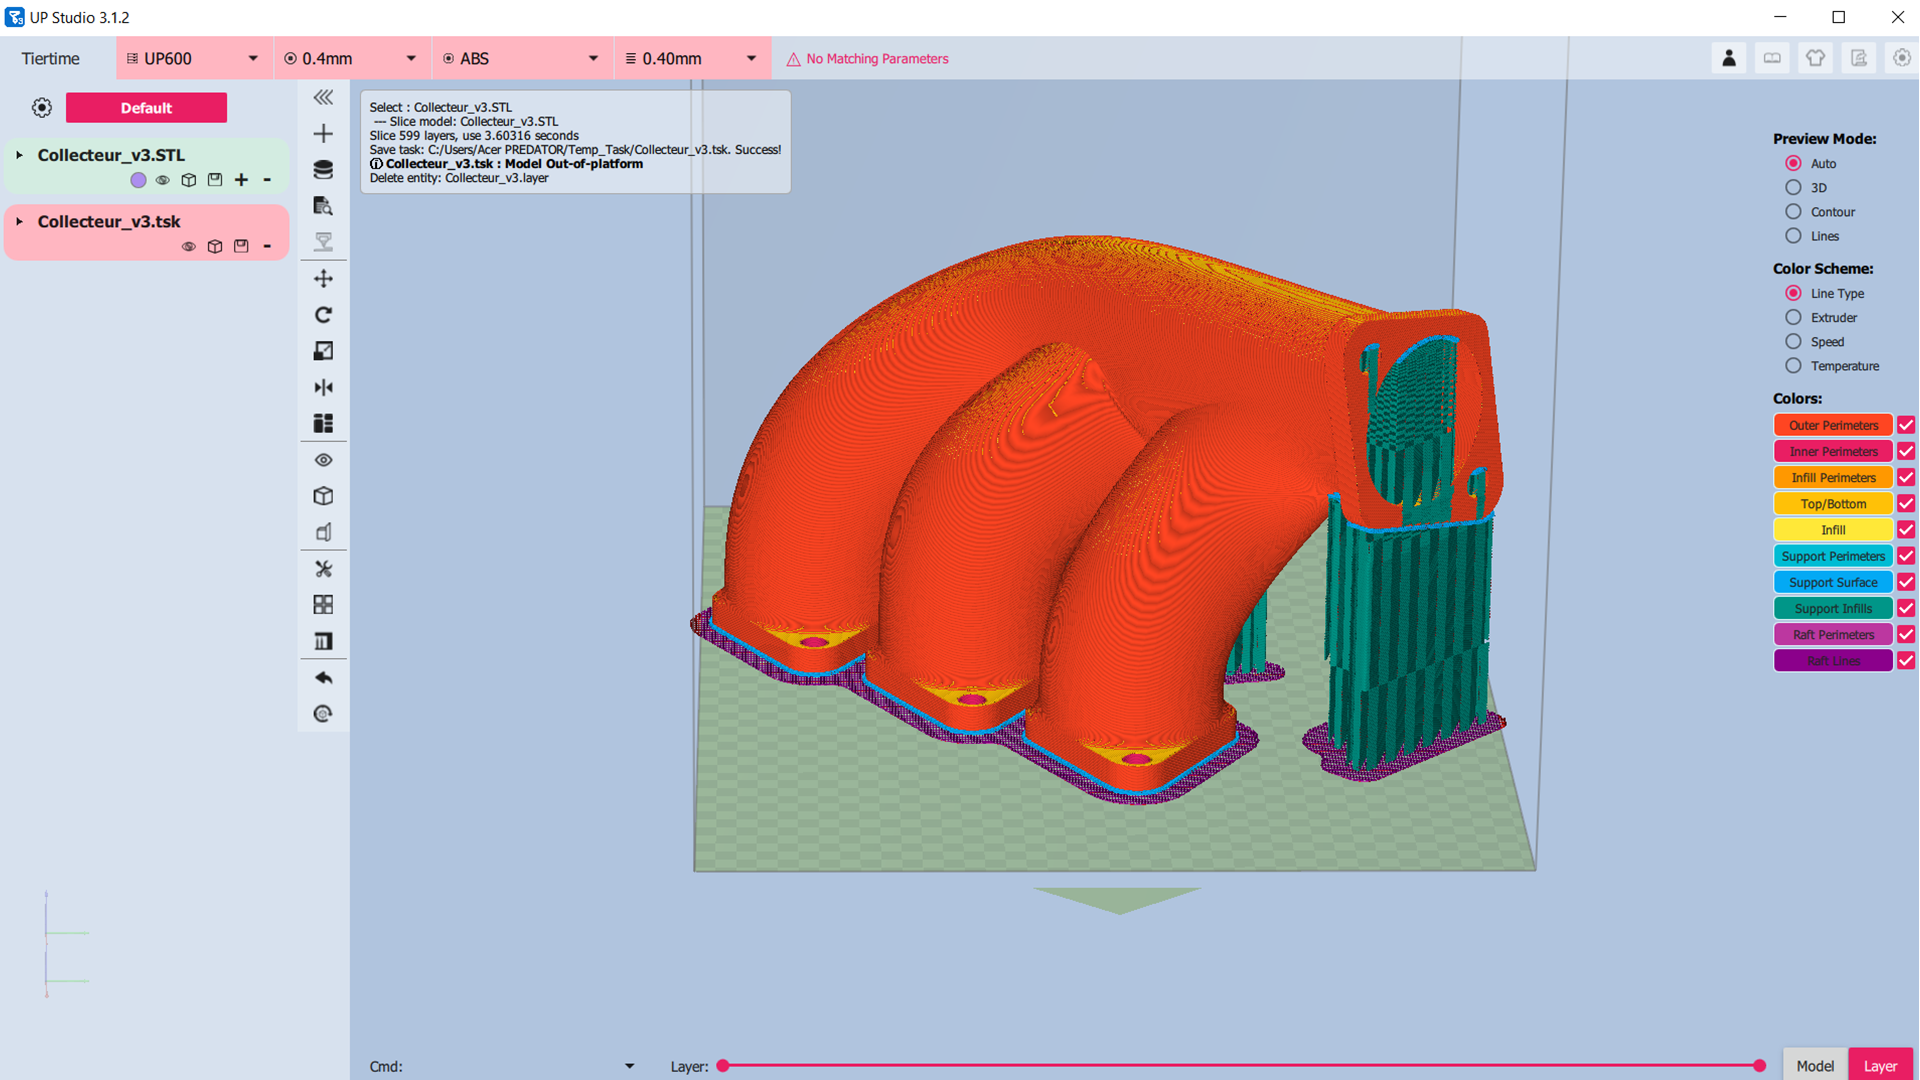Expand the Collecteur_v3.STL tree item

[19, 155]
